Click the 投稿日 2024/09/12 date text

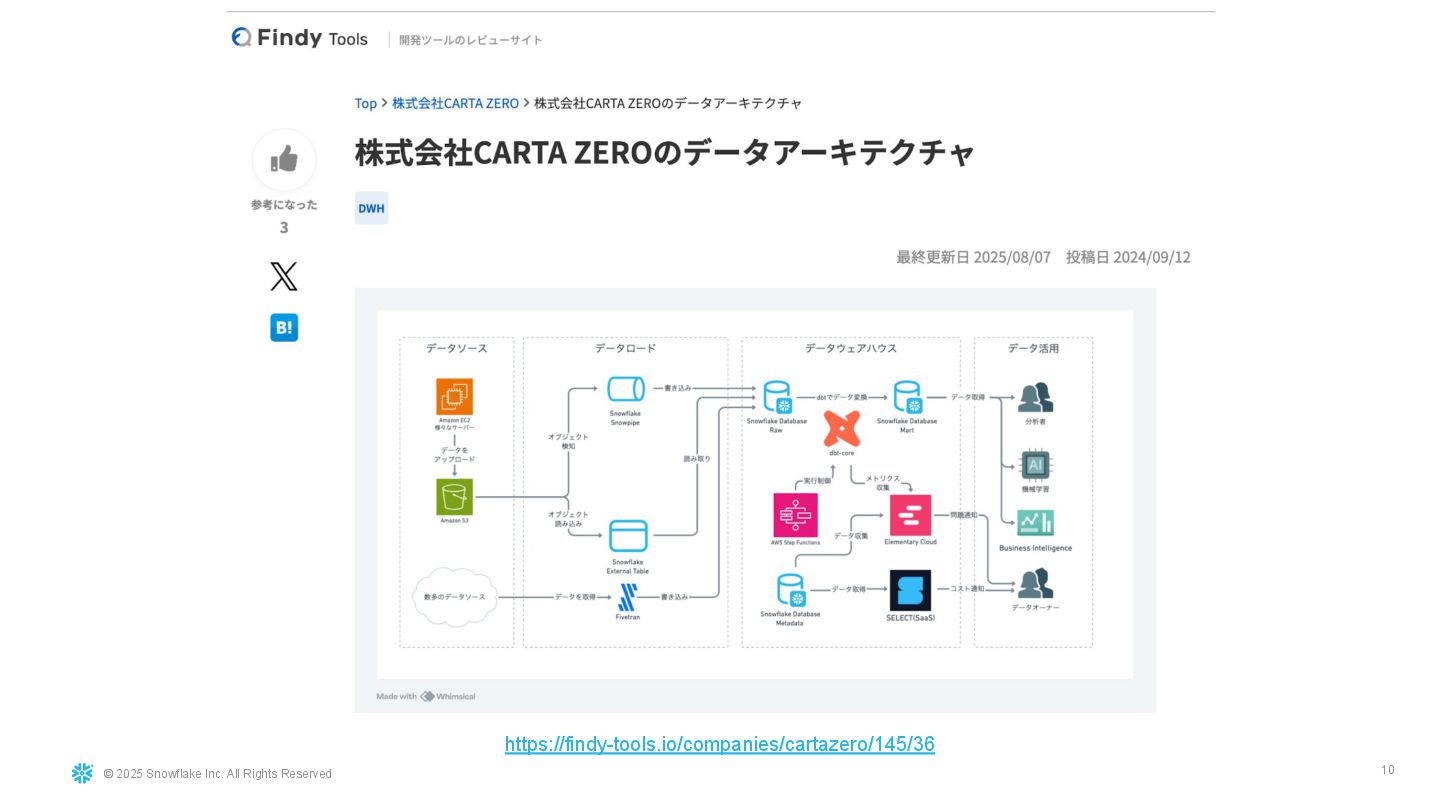click(1128, 257)
